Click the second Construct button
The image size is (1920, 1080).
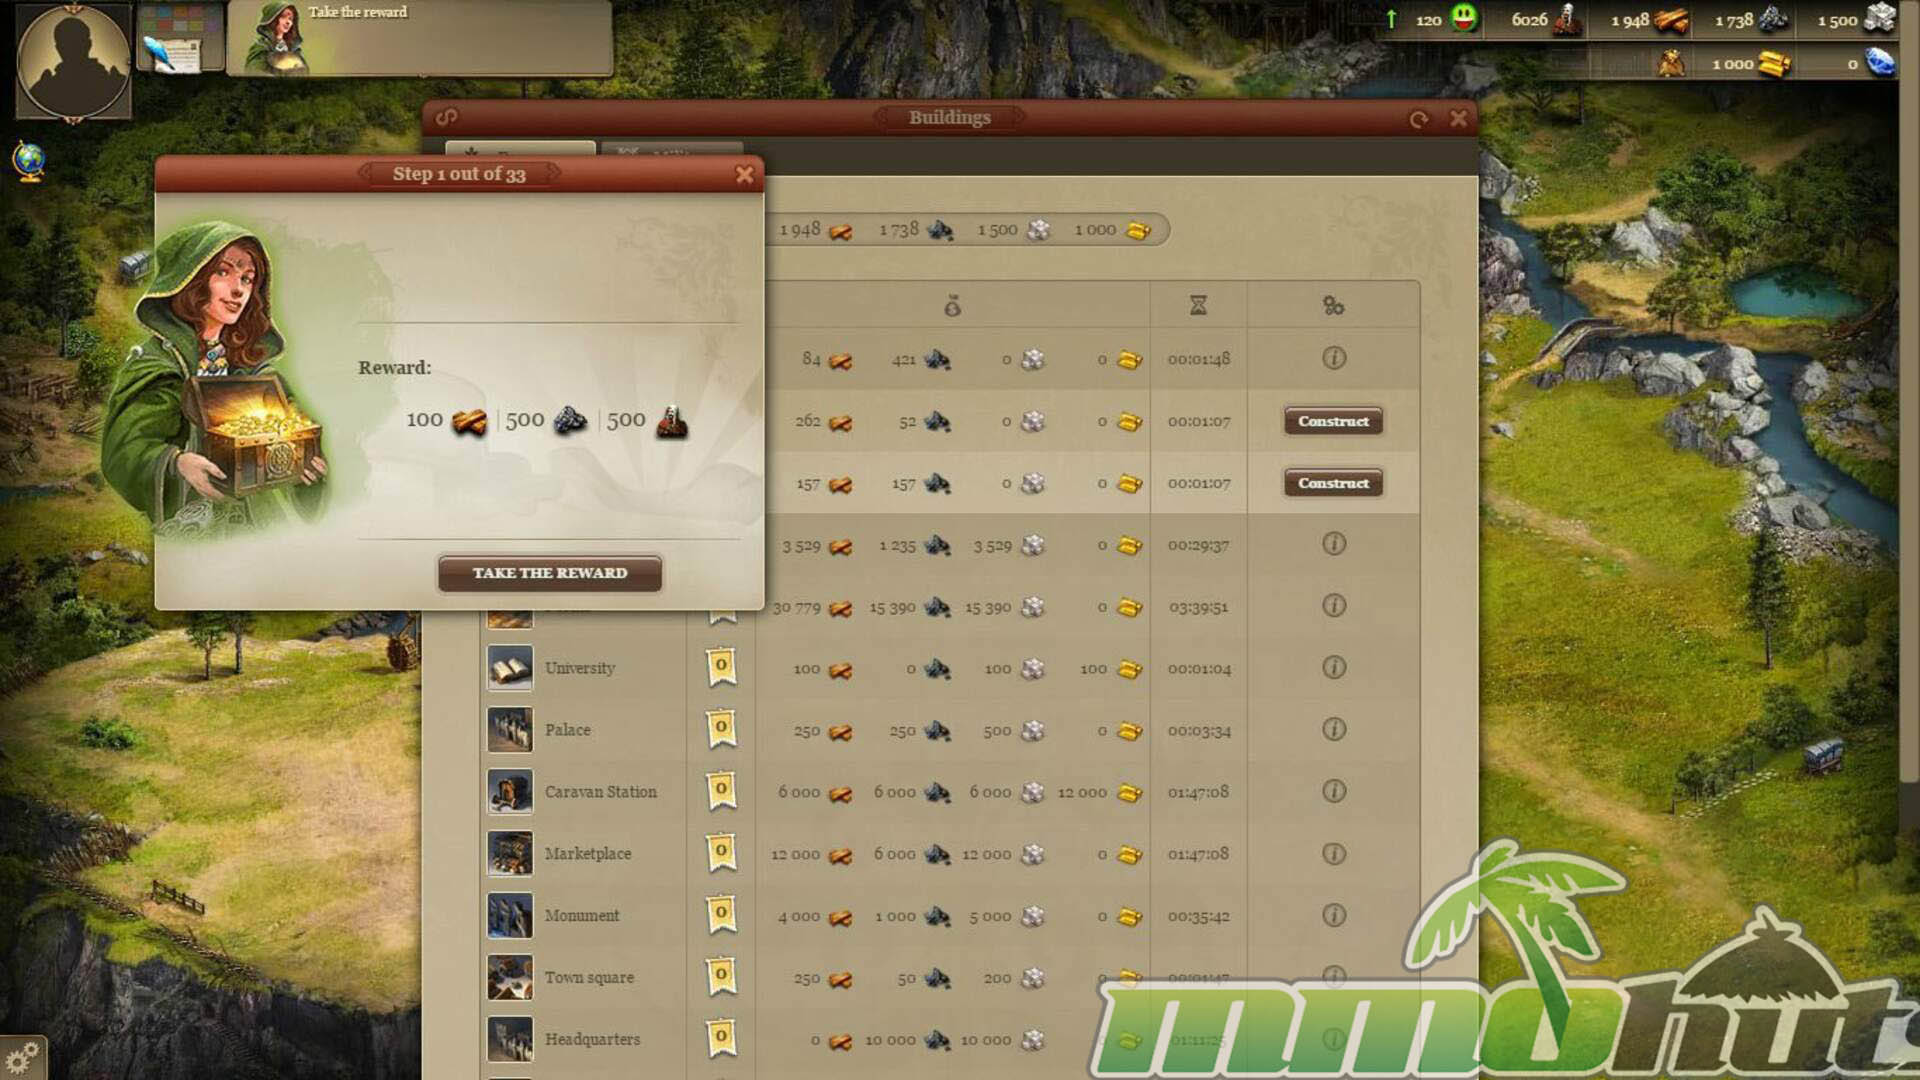1333,483
